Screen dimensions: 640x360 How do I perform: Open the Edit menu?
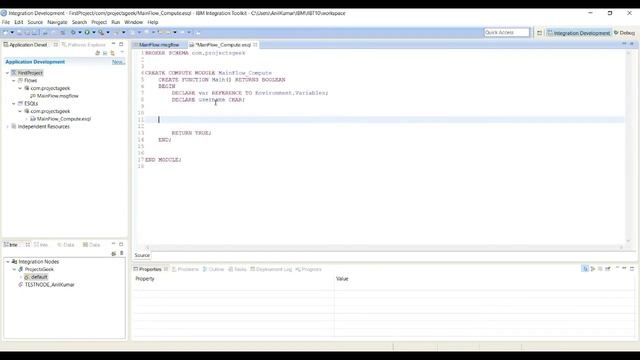(19, 22)
